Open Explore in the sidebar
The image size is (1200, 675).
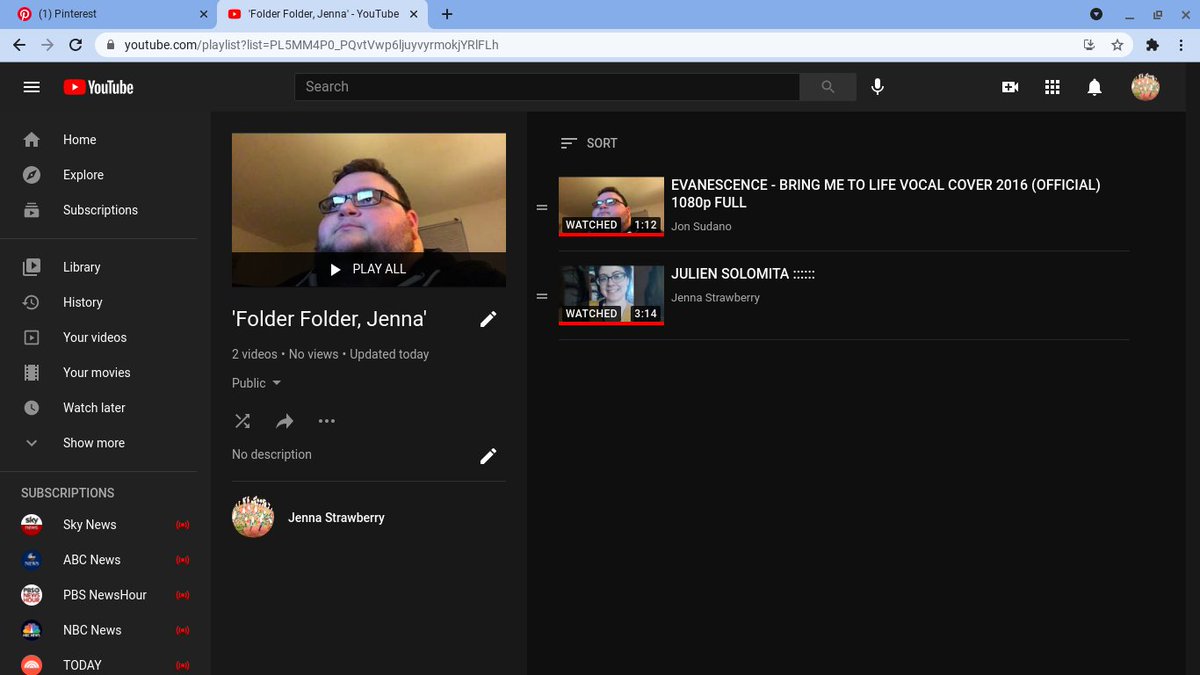(x=98, y=175)
